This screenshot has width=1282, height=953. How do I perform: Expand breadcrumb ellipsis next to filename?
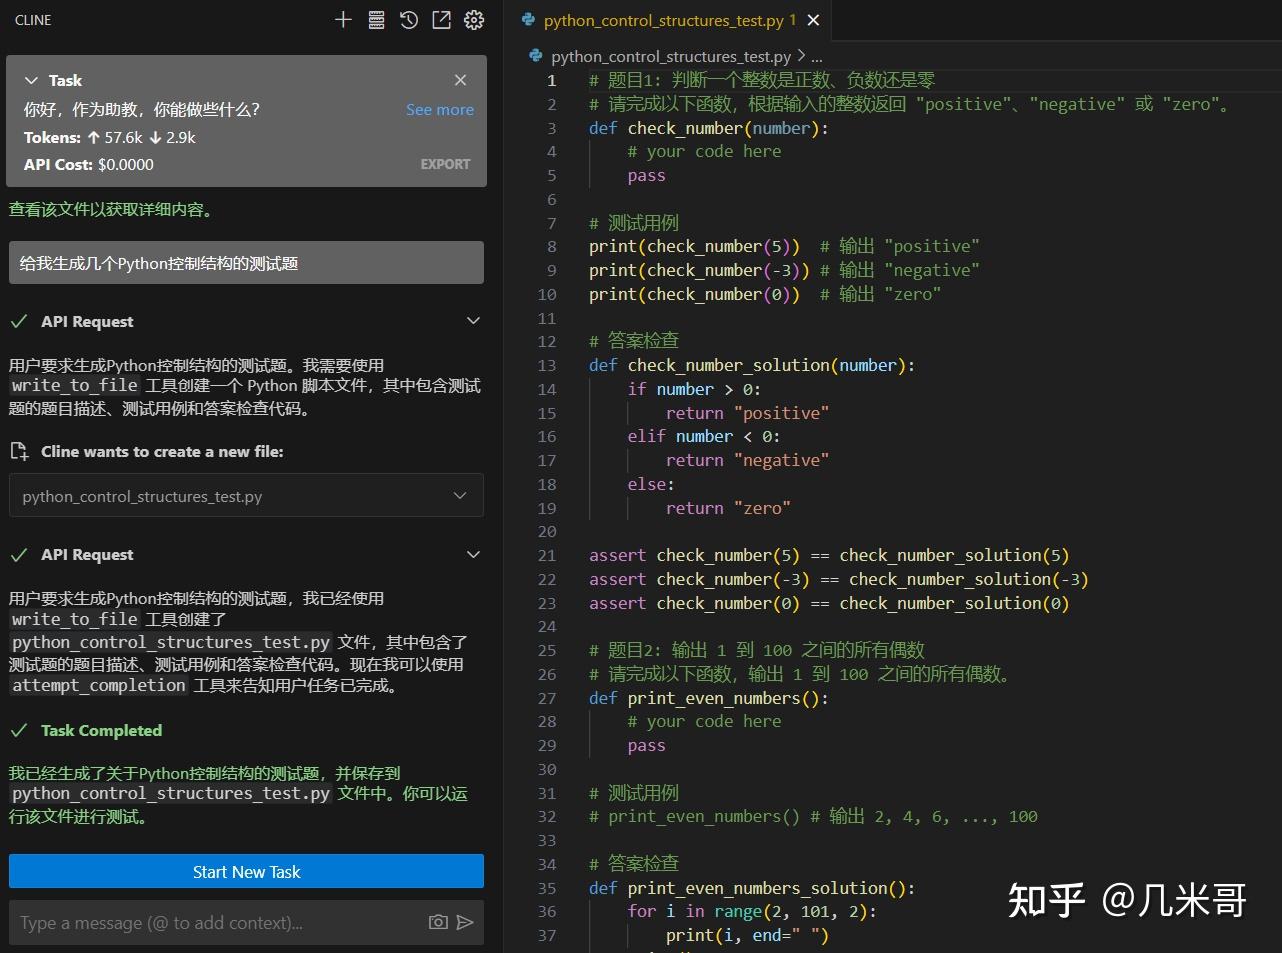click(x=816, y=56)
